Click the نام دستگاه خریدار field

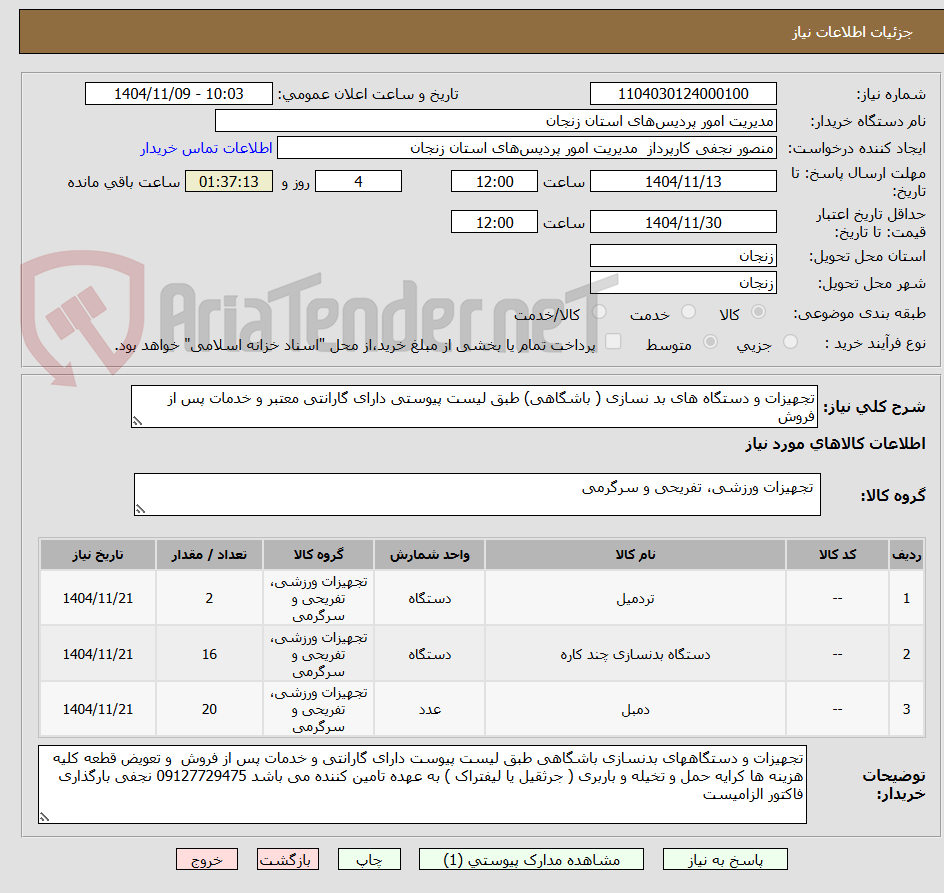pos(495,120)
